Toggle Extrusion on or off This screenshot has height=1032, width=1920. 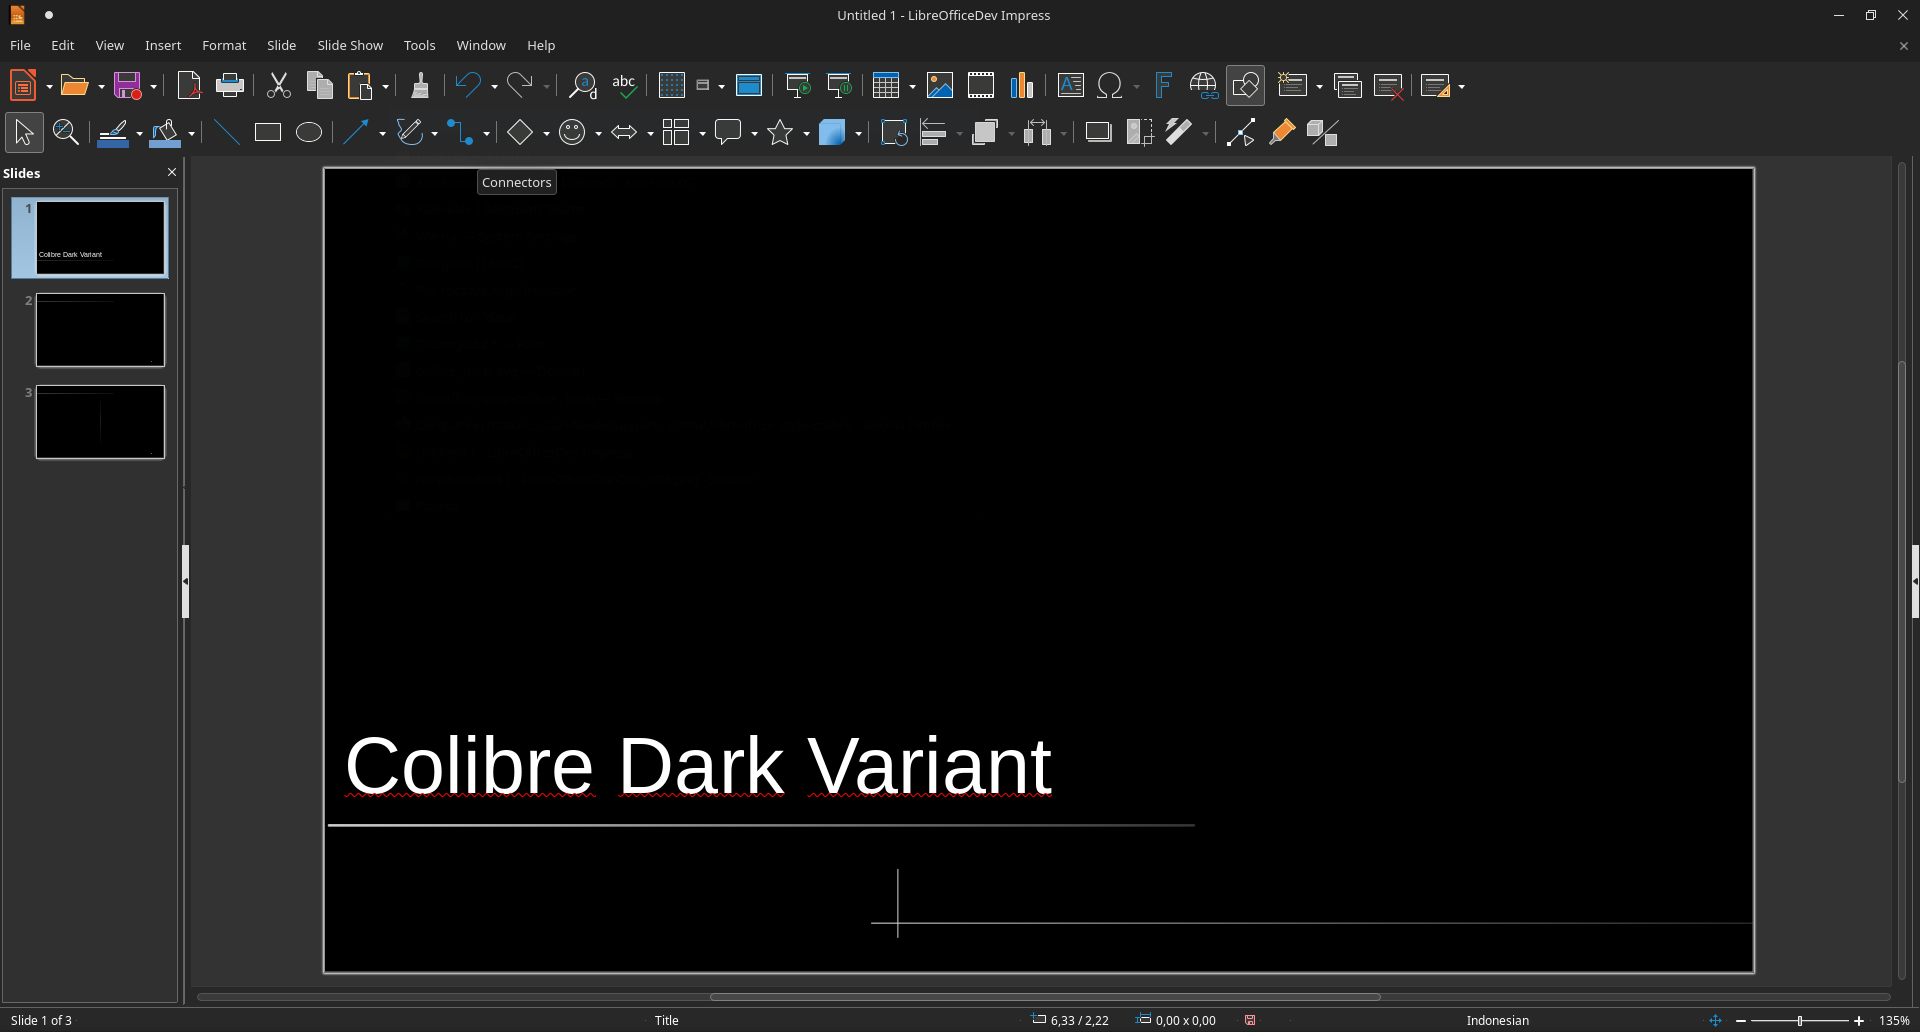pos(1323,133)
